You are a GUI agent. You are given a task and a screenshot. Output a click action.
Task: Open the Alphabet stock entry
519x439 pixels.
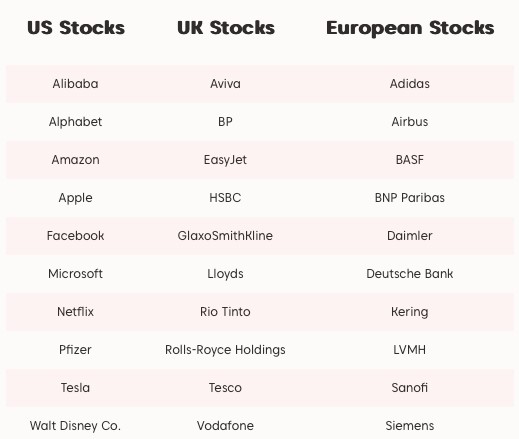(x=75, y=122)
